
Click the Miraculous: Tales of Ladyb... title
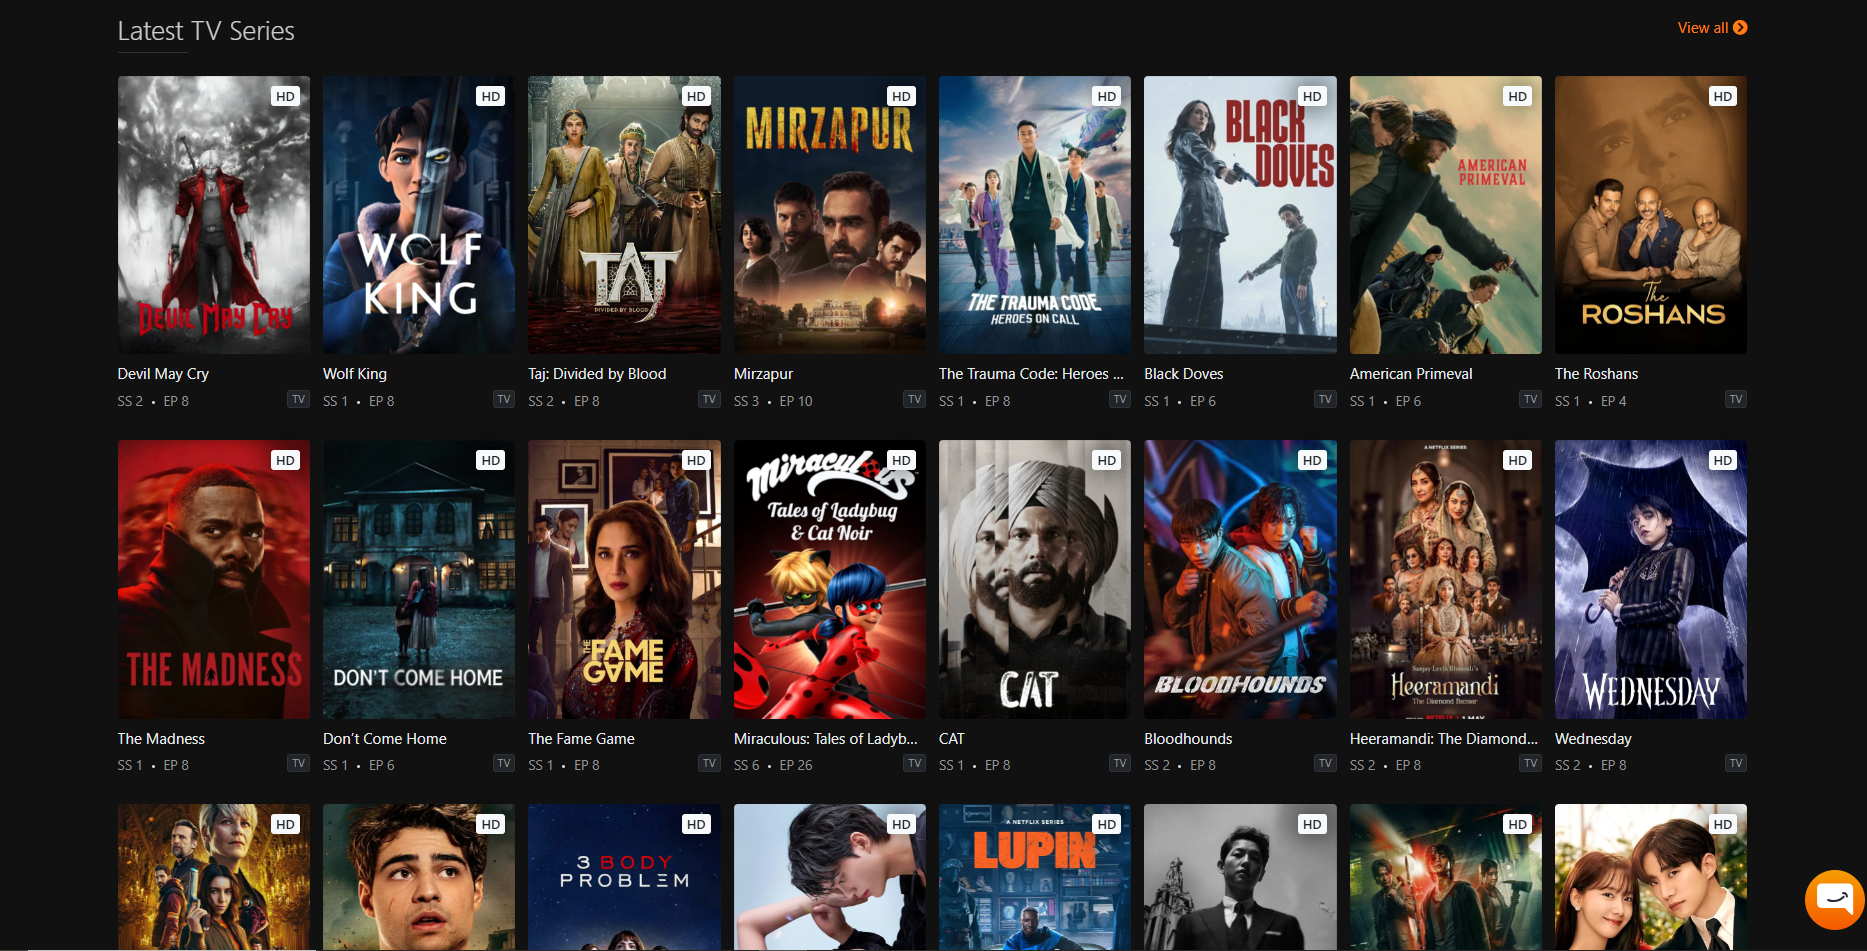point(826,739)
